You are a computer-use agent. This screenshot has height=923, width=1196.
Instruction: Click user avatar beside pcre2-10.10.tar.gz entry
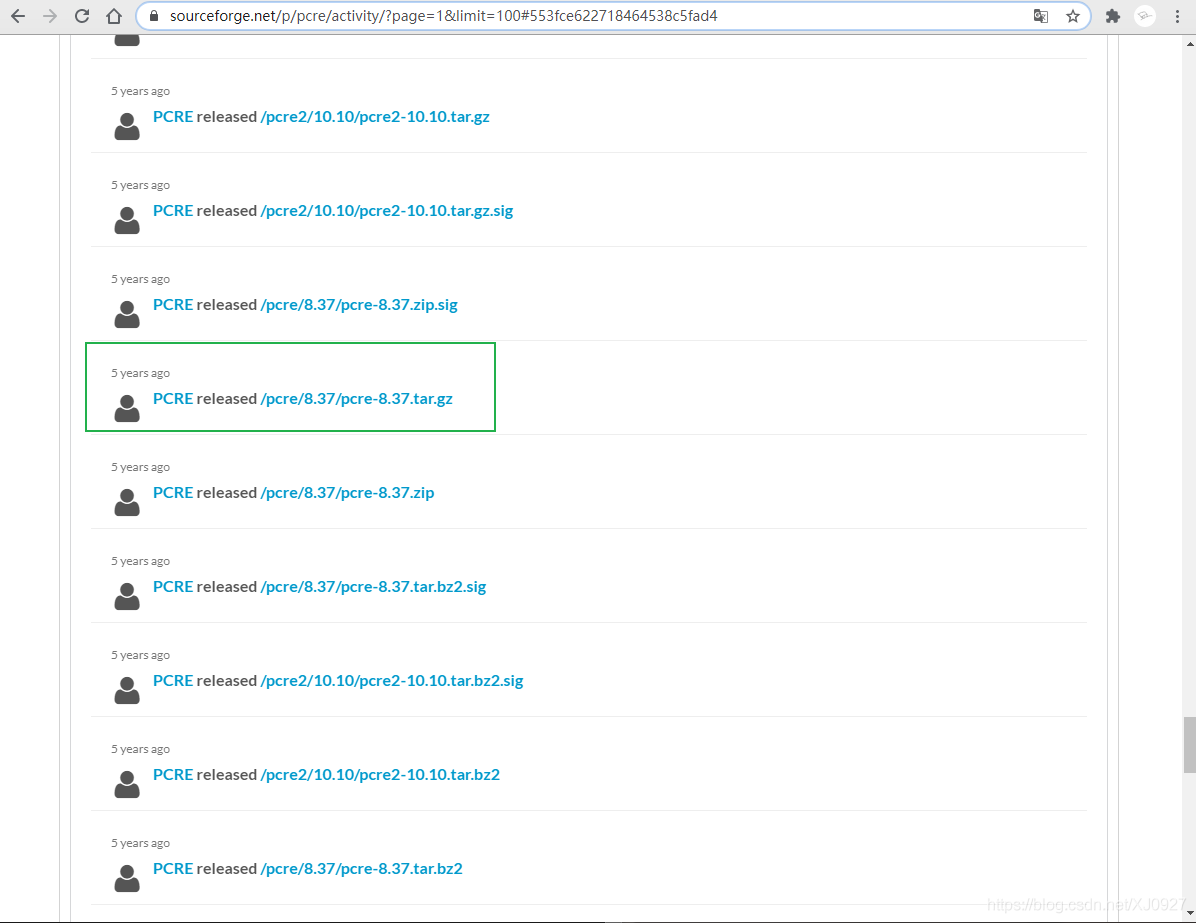click(x=127, y=126)
